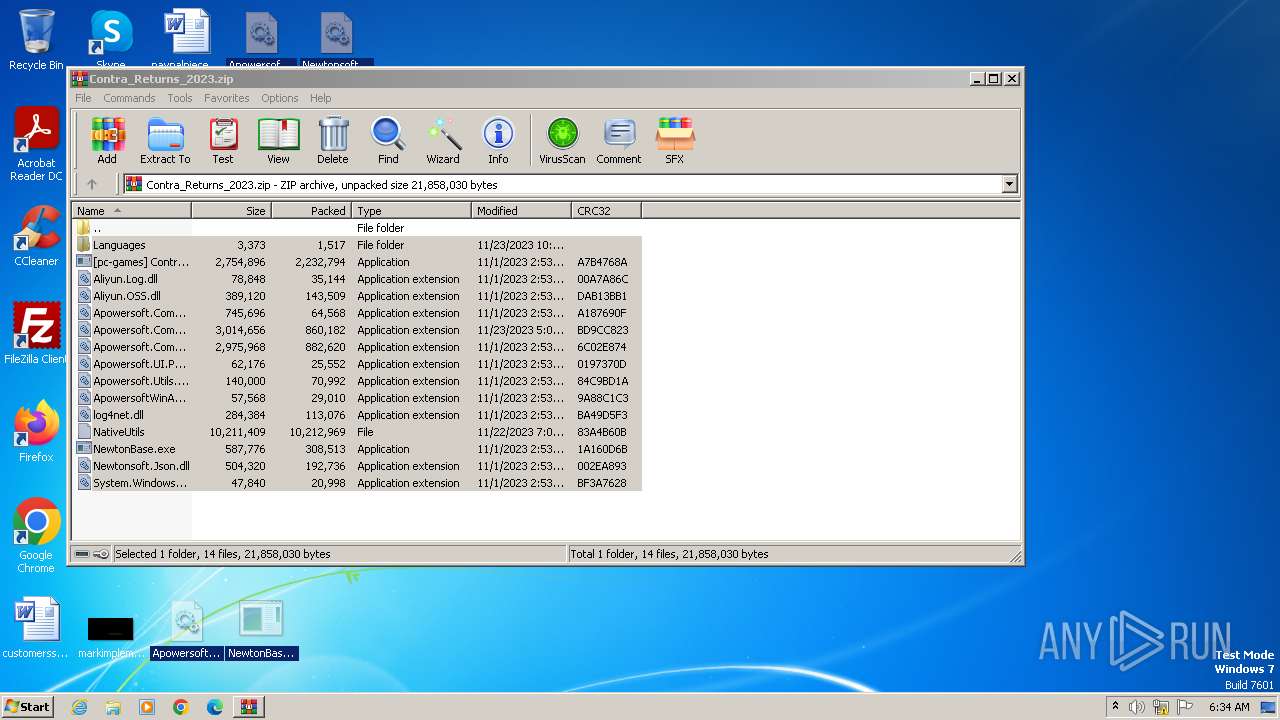Sort by Packed column header

pyautogui.click(x=311, y=211)
